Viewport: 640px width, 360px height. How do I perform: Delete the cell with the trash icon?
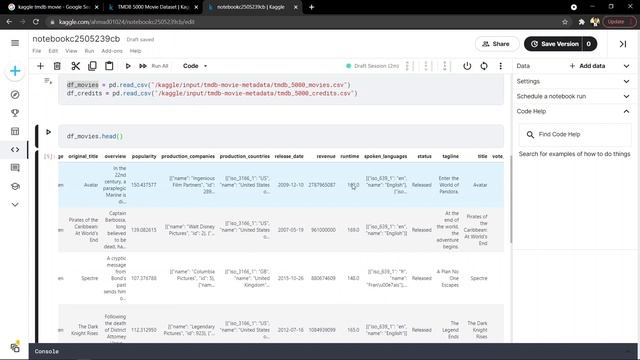coord(57,66)
